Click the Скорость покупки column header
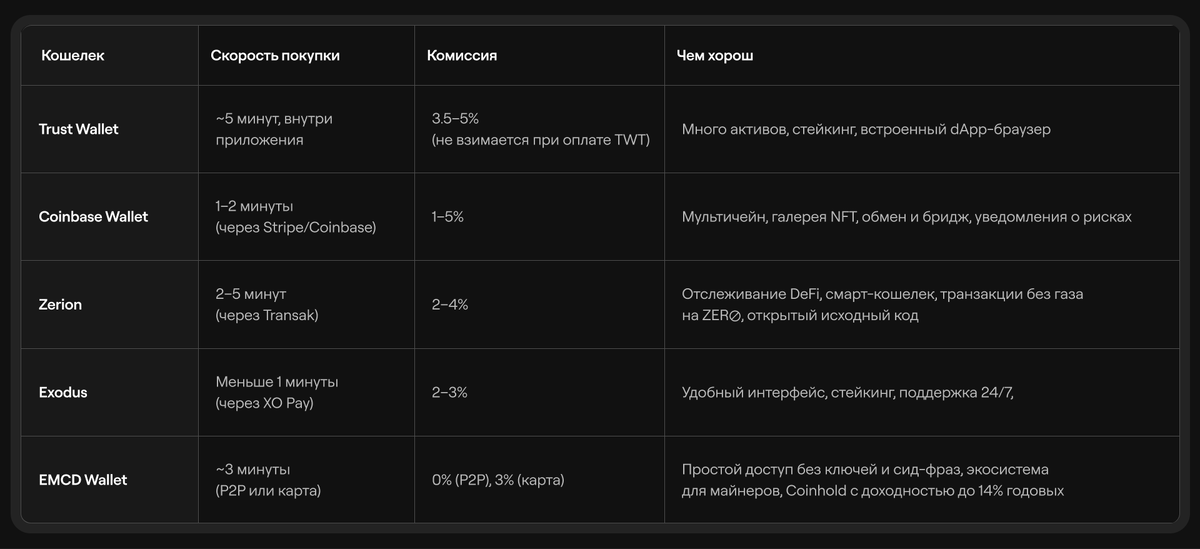 pyautogui.click(x=275, y=56)
